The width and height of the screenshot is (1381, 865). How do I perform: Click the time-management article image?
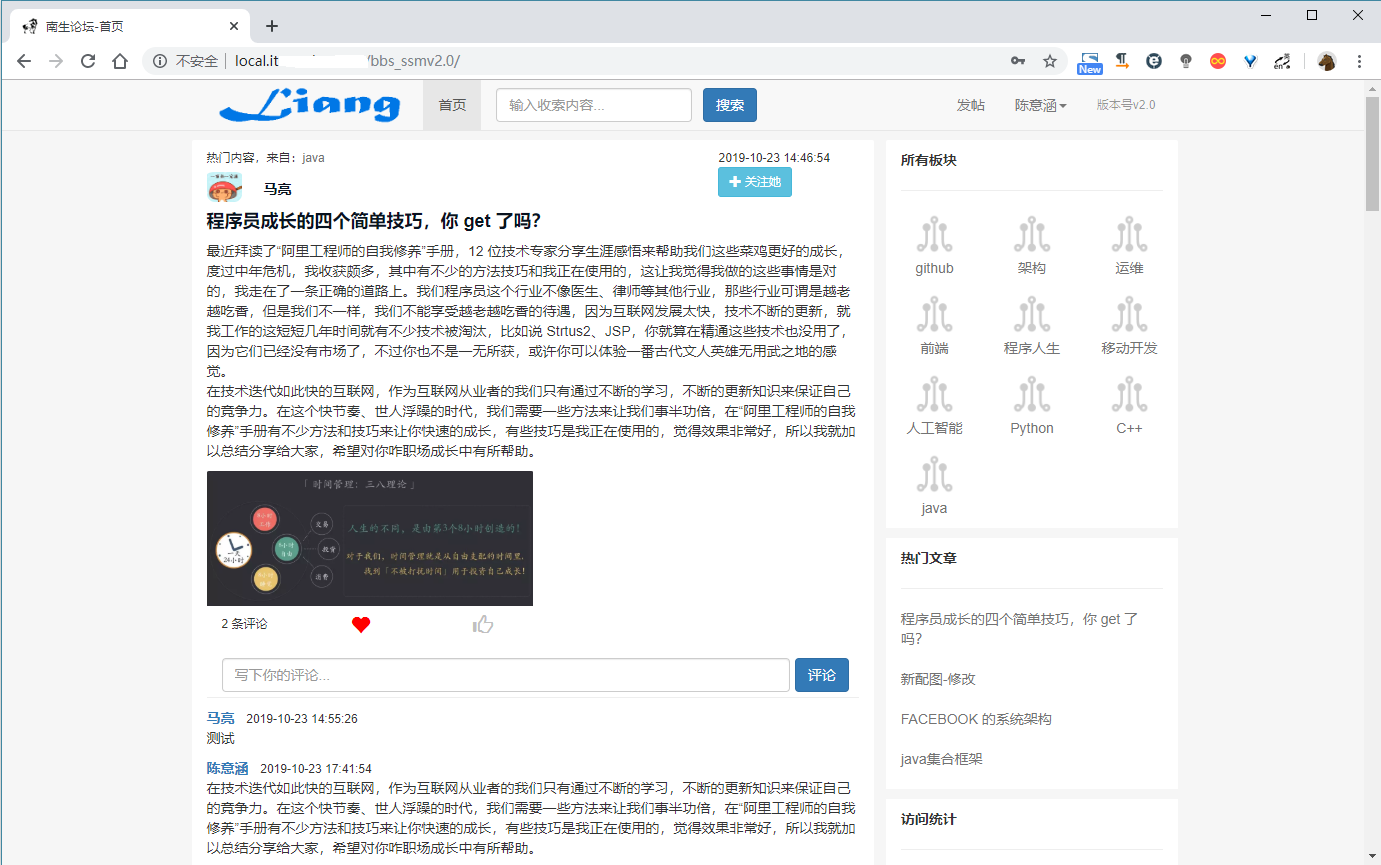pyautogui.click(x=370, y=538)
